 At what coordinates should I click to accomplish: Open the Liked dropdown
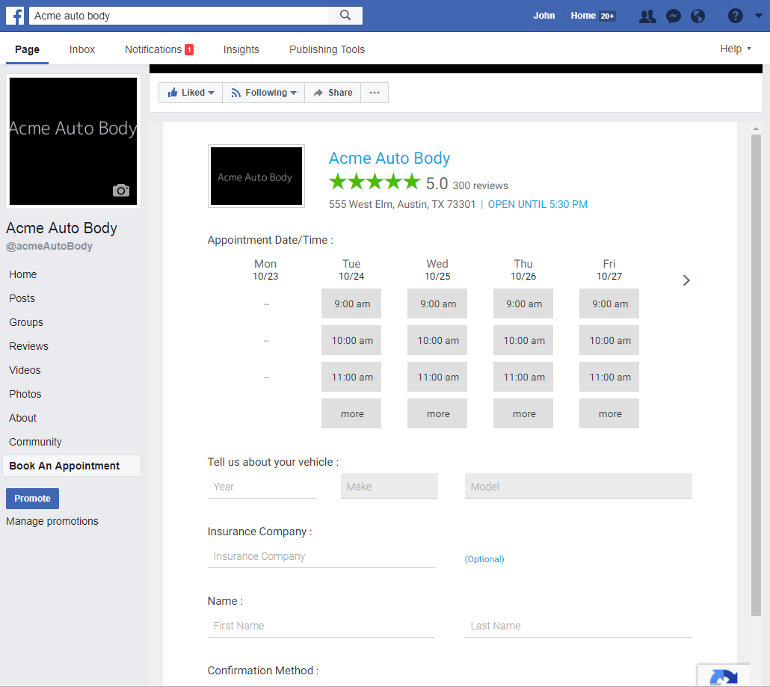(191, 92)
